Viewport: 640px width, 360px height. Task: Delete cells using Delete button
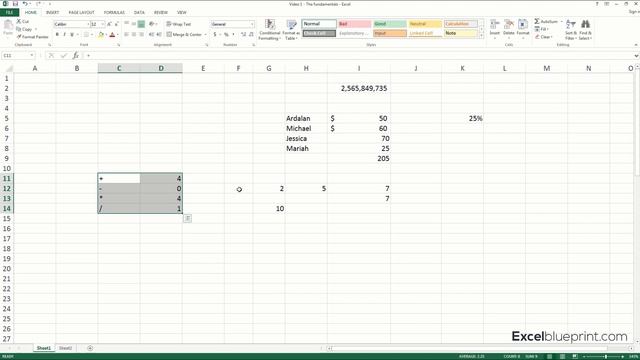509,29
